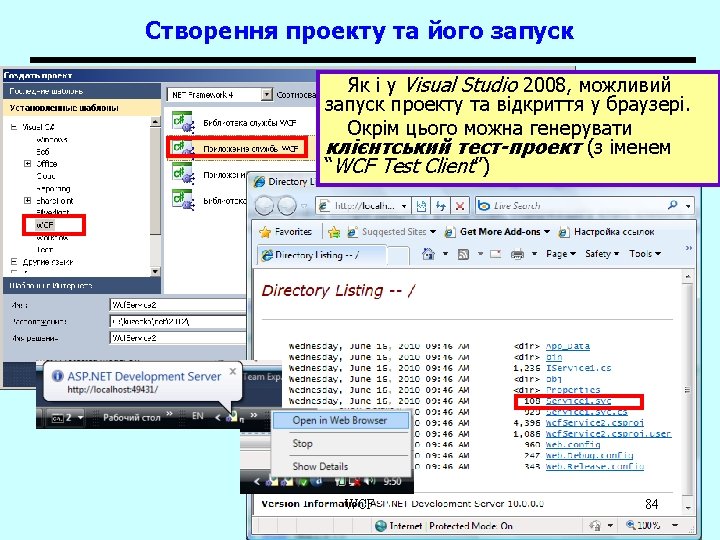Viewport: 720px width, 540px height.
Task: Open the Service1.svc link
Action: point(579,401)
